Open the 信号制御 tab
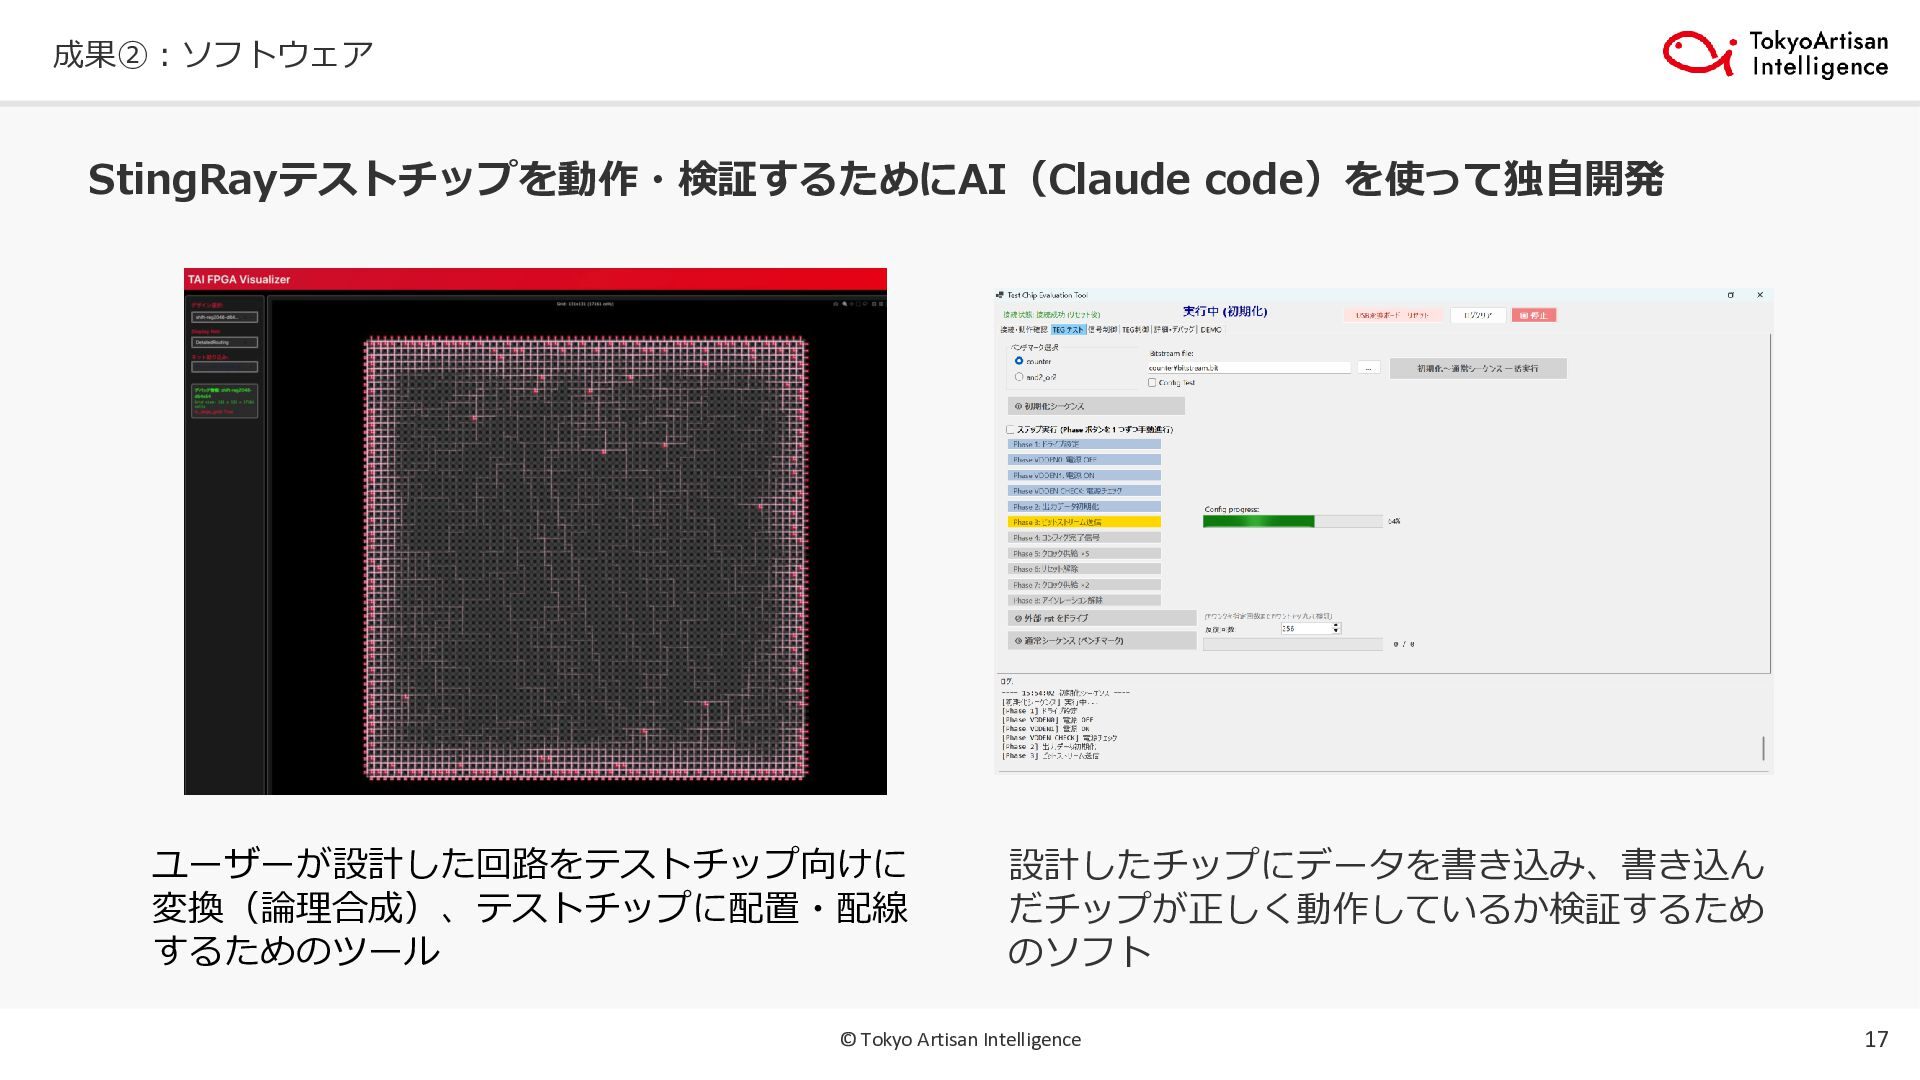This screenshot has width=1920, height=1080. pos(1103,330)
